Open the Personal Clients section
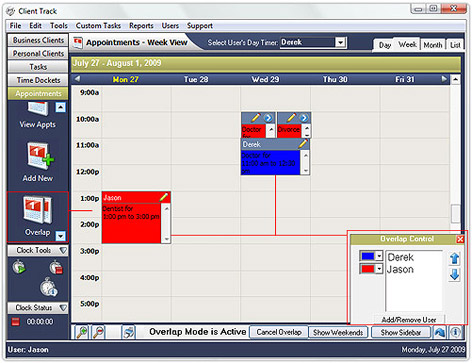The width and height of the screenshot is (472, 363). pos(38,53)
